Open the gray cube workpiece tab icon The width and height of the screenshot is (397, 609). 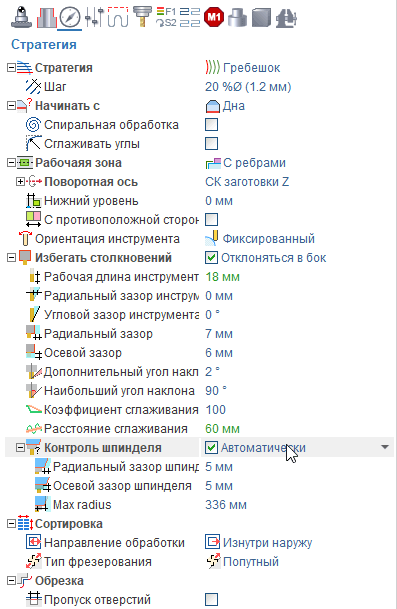pyautogui.click(x=261, y=18)
